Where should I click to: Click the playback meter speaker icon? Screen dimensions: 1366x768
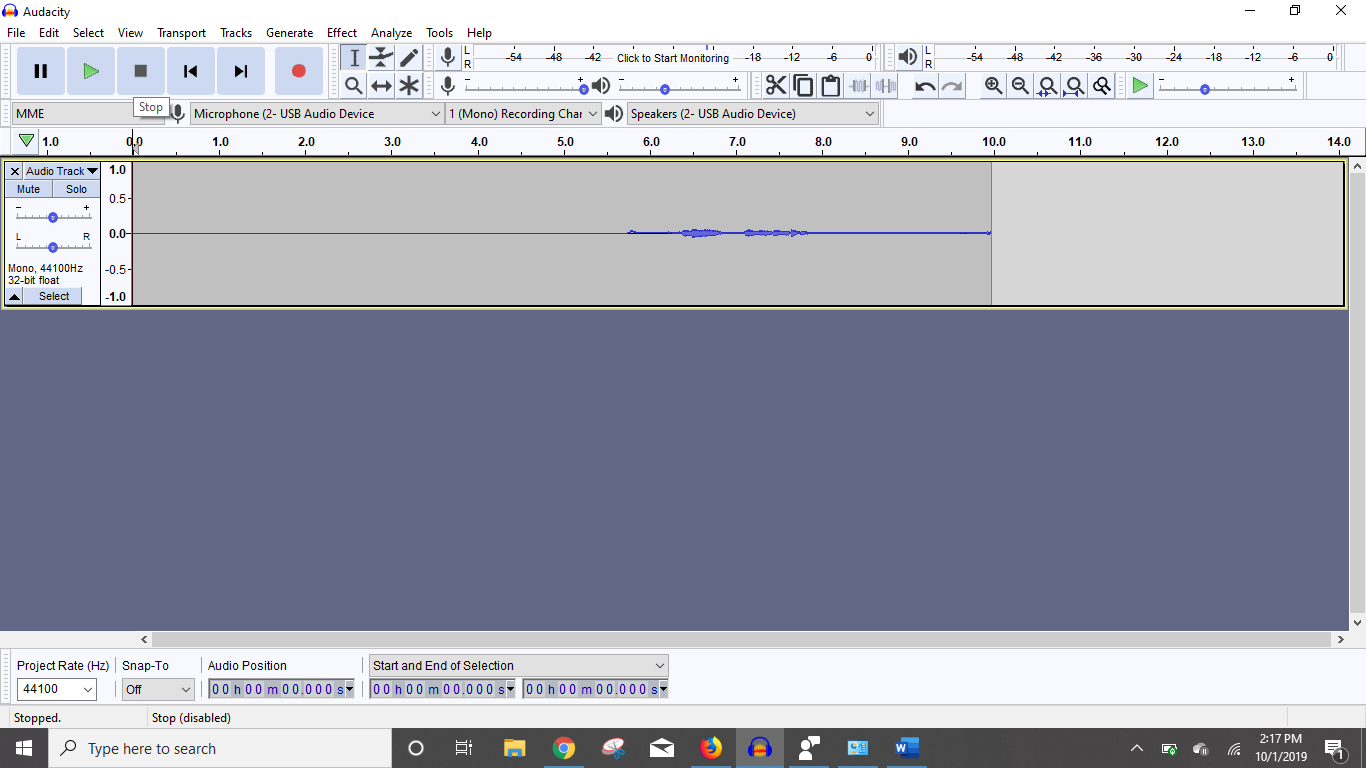point(907,57)
